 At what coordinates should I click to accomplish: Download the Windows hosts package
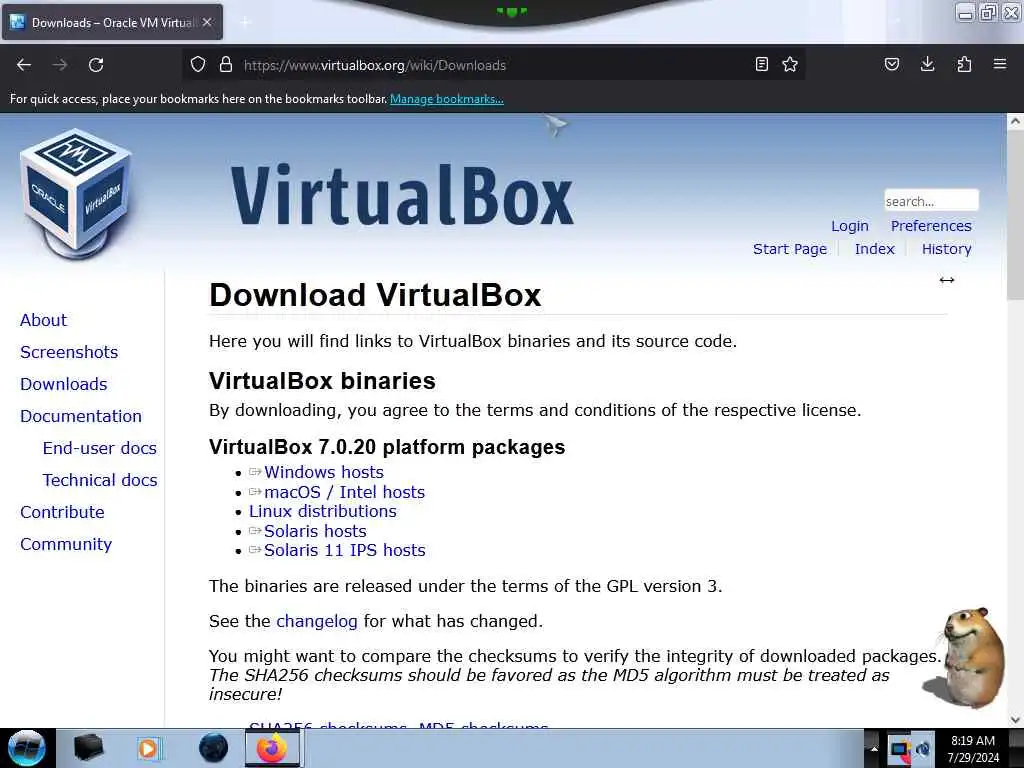(x=323, y=472)
